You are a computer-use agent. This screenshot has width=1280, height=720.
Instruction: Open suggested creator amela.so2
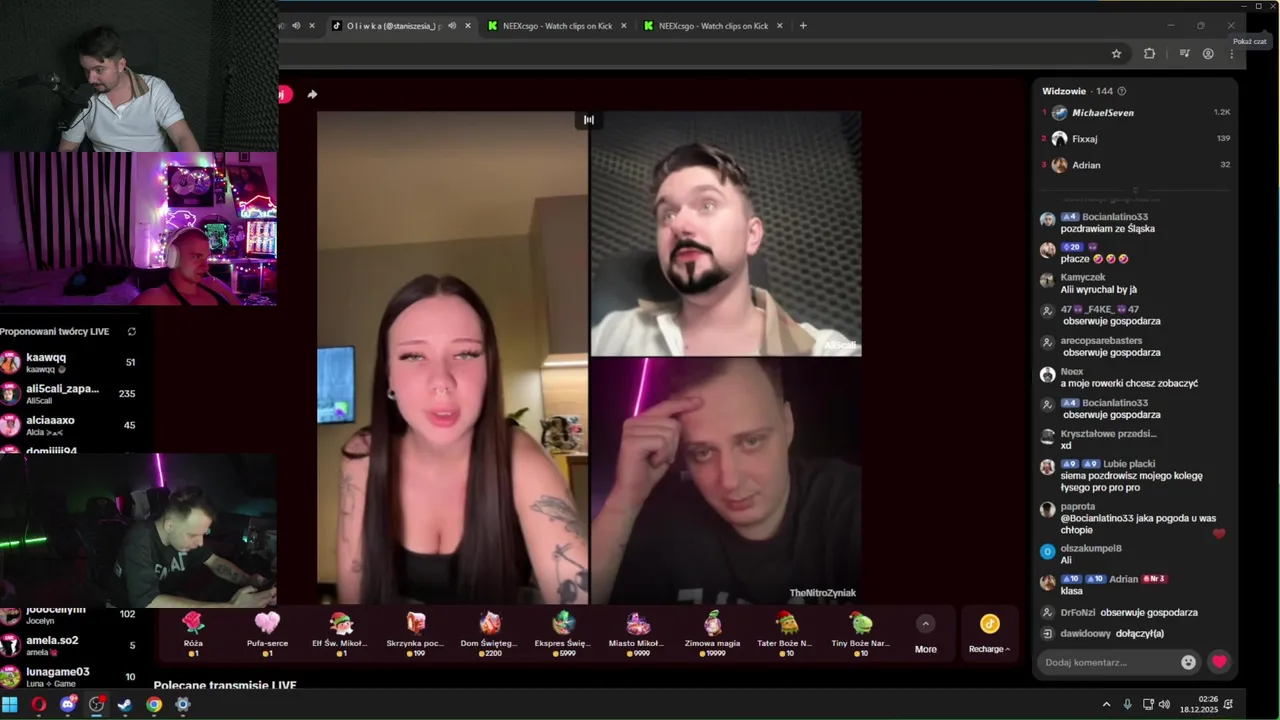pos(70,645)
